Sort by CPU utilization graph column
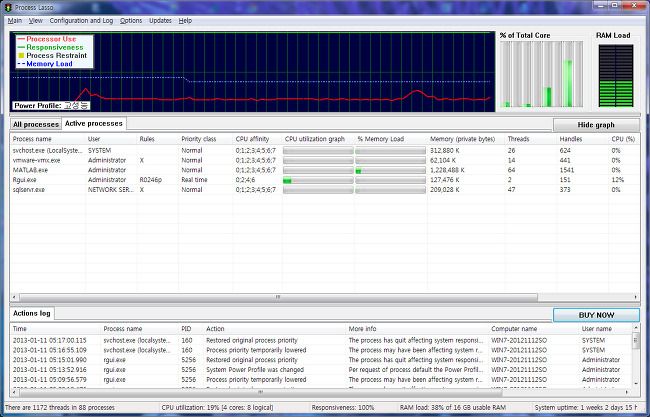This screenshot has width=650, height=417. (x=318, y=139)
